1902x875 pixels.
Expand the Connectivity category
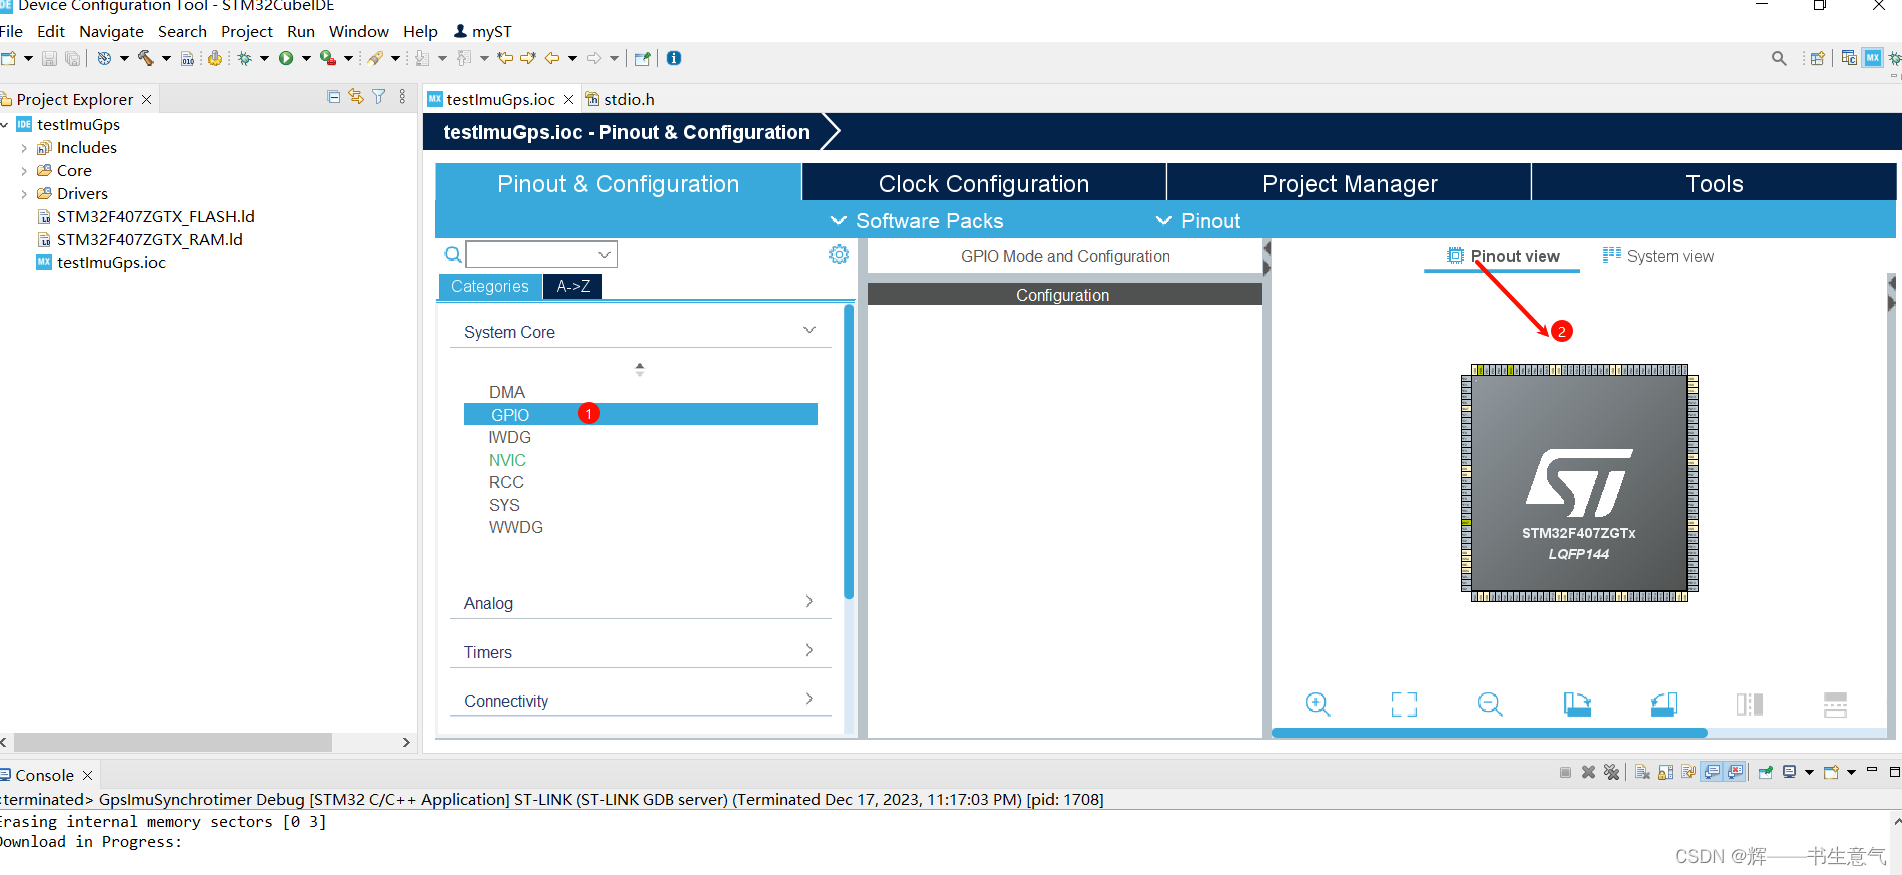[x=809, y=699]
